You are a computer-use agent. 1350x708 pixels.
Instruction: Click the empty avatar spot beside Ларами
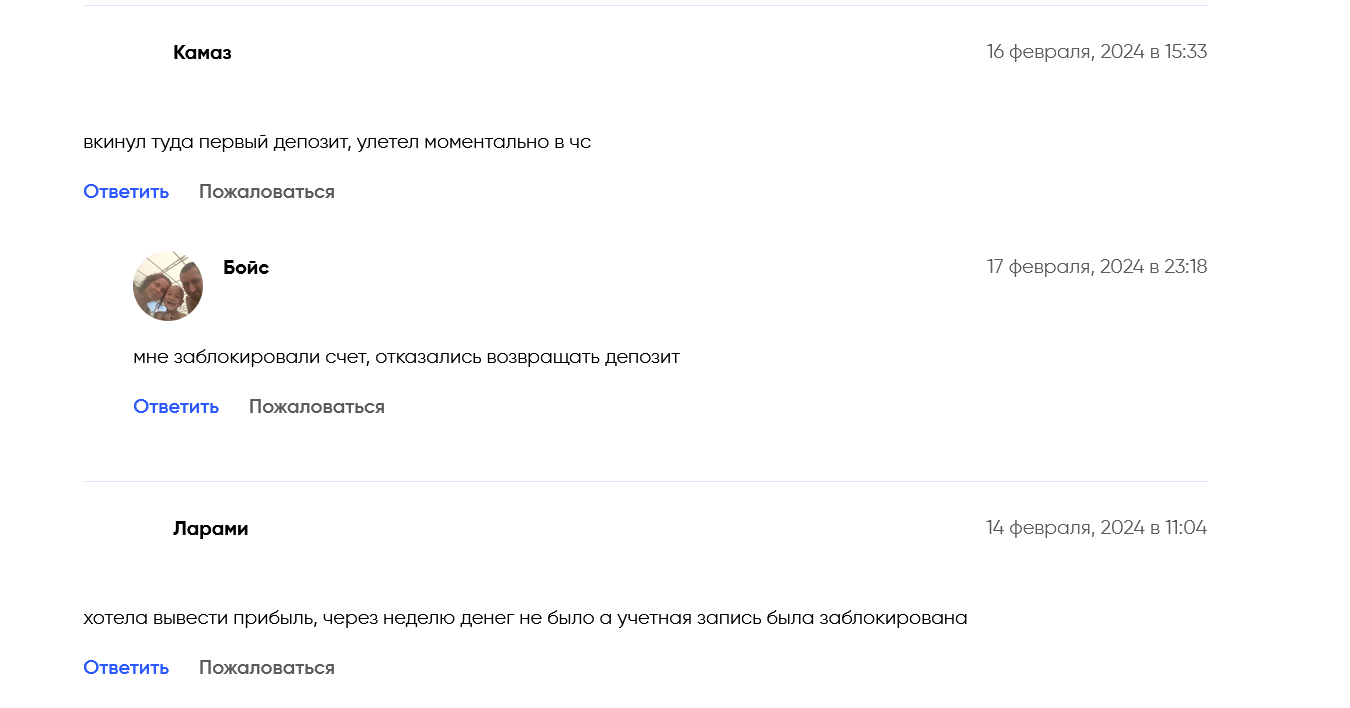click(x=118, y=546)
